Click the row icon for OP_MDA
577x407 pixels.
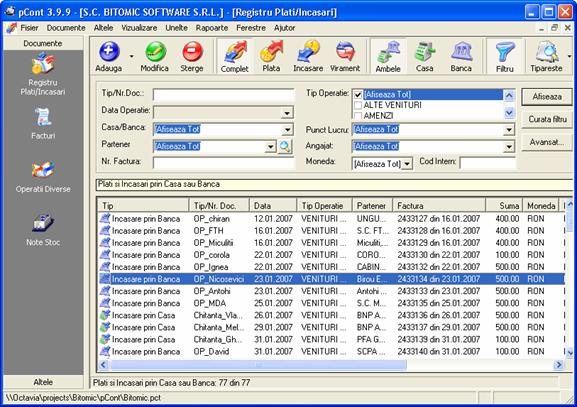coord(105,303)
